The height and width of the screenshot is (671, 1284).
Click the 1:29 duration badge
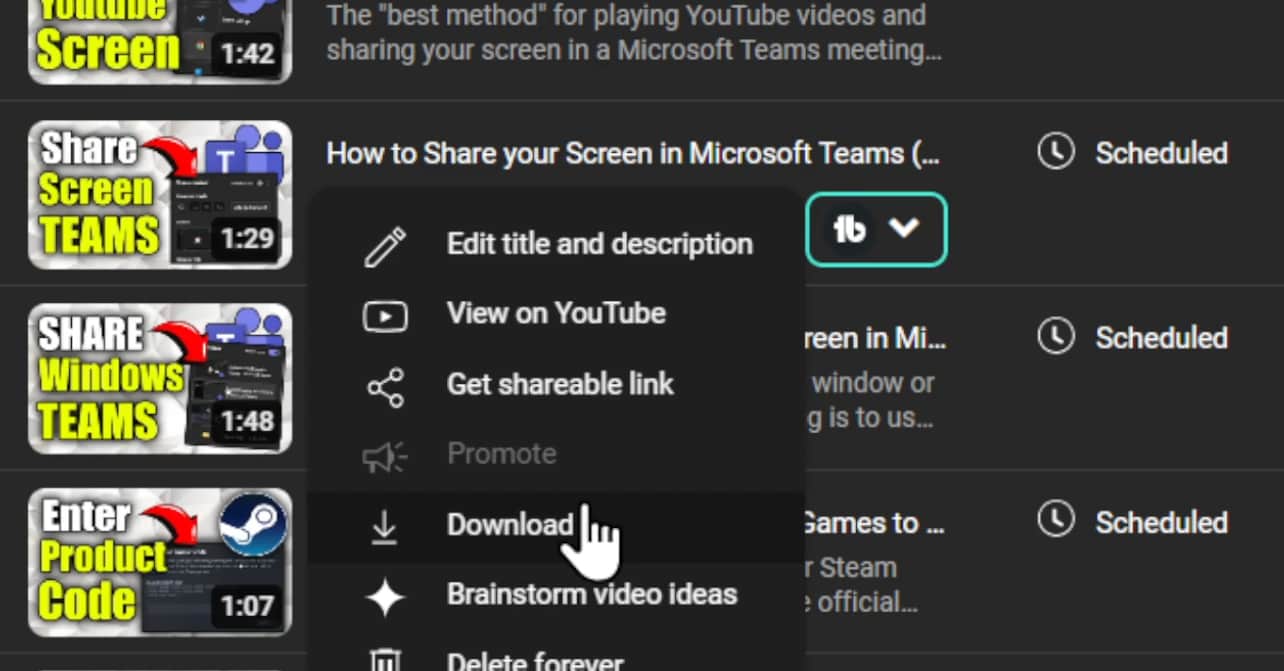click(x=246, y=238)
